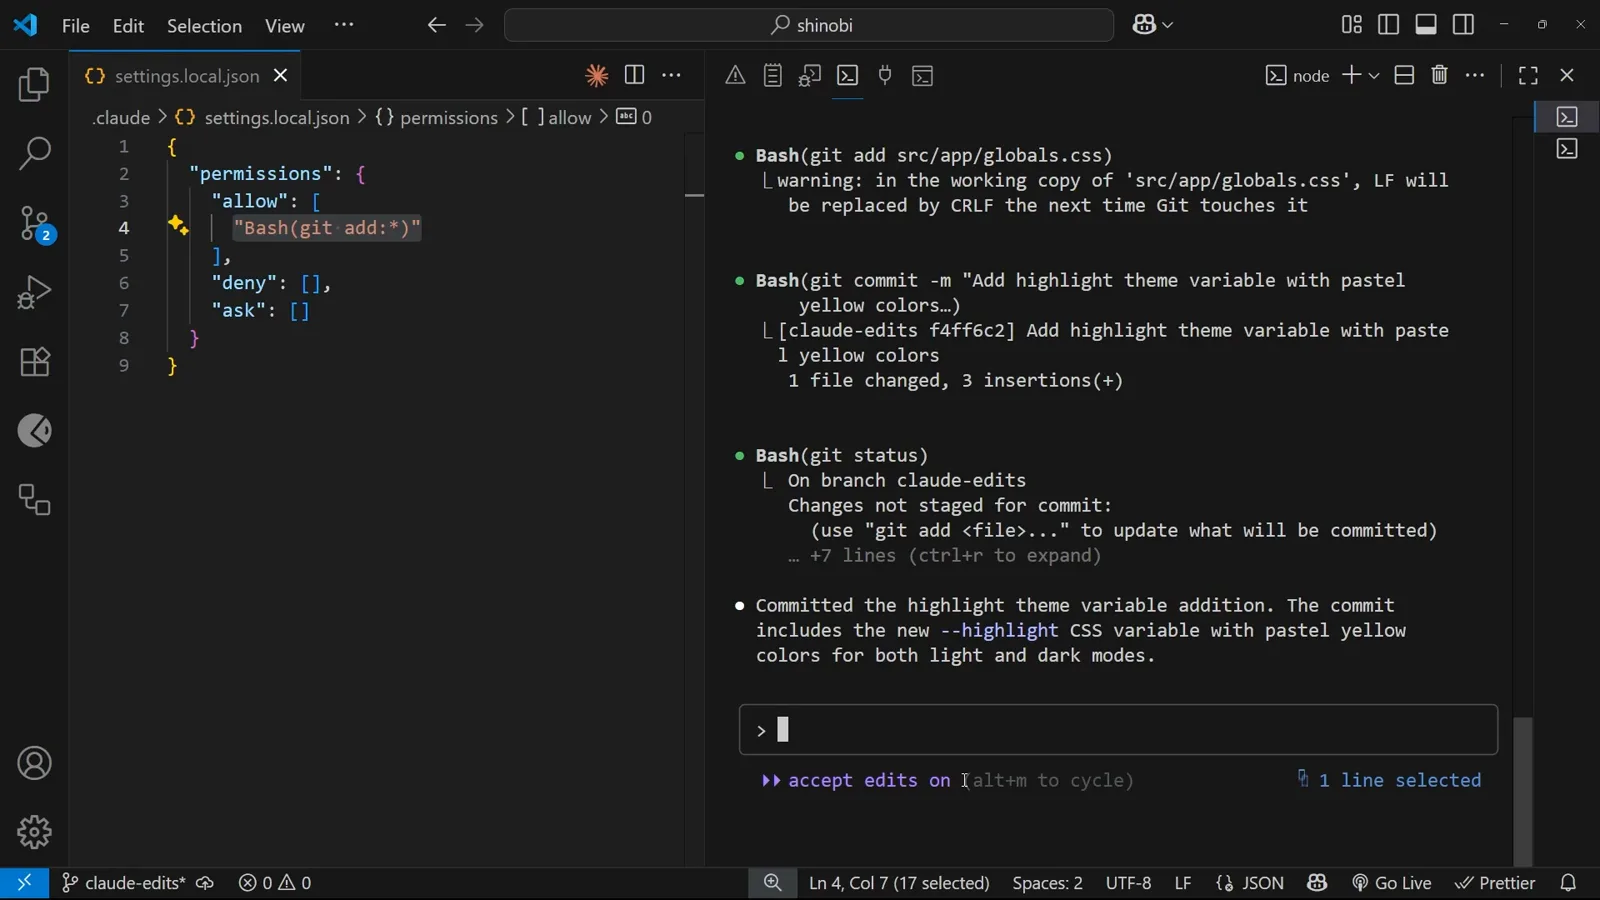The height and width of the screenshot is (900, 1600).
Task: Open the Manage gear menu
Action: 34,832
